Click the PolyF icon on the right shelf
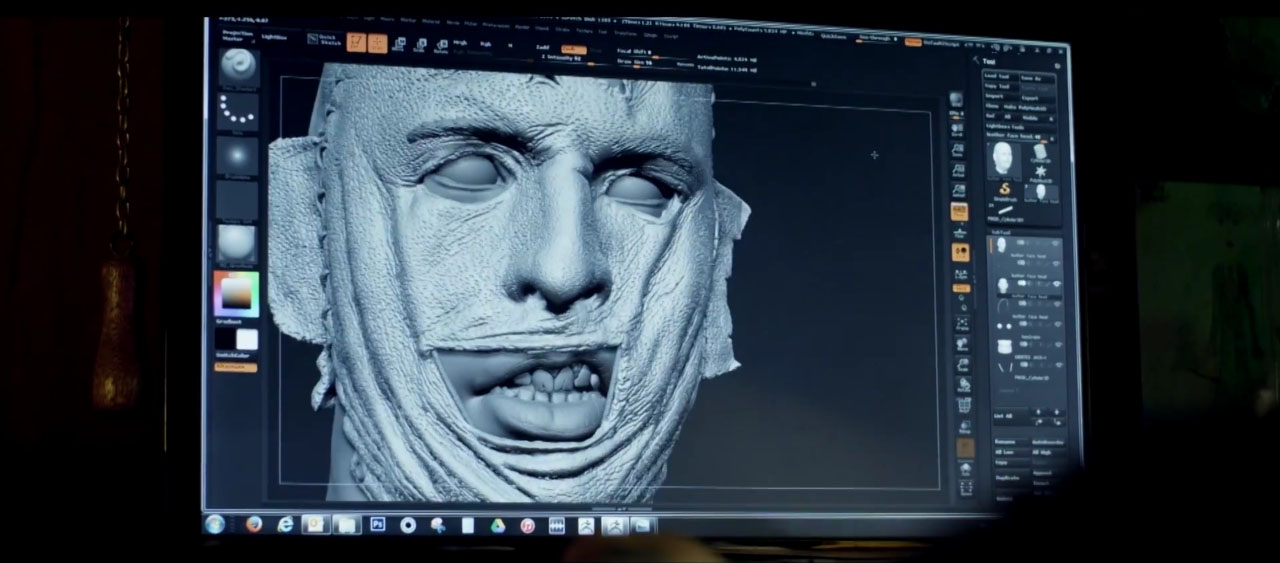Image resolution: width=1280 pixels, height=563 pixels. [x=964, y=405]
